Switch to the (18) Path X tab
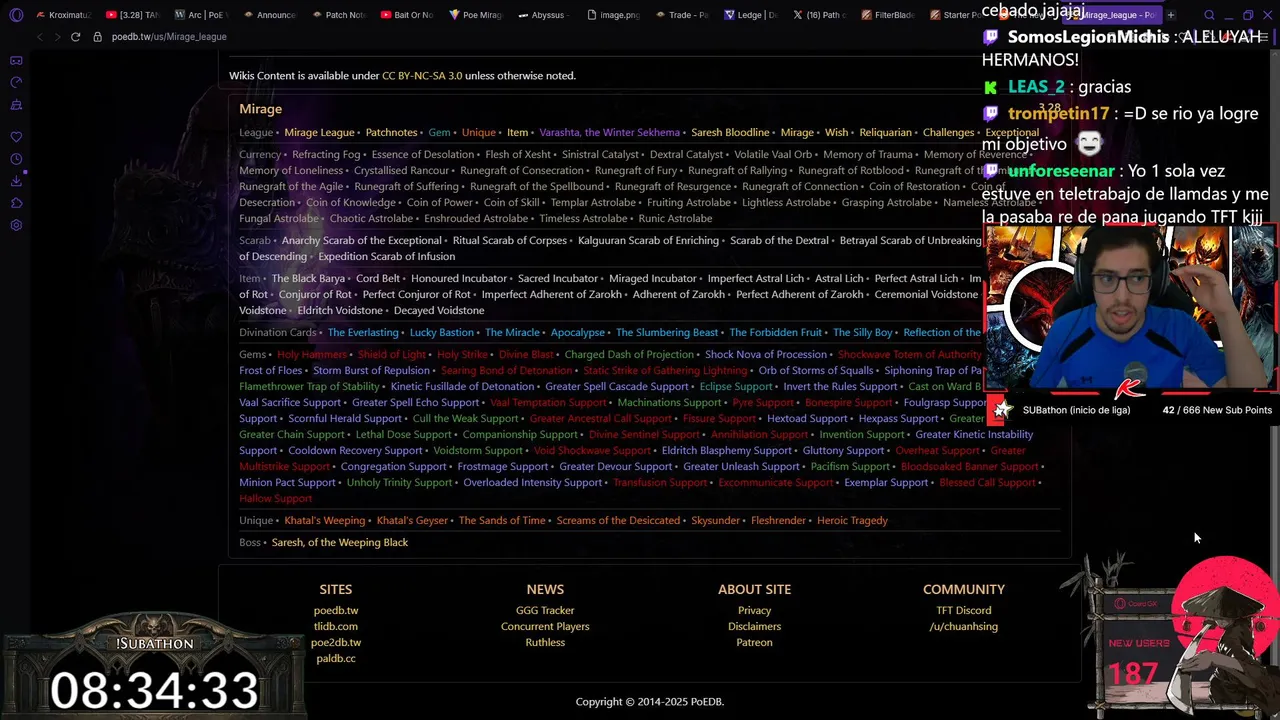Screen dimensions: 1280x720 821,15
